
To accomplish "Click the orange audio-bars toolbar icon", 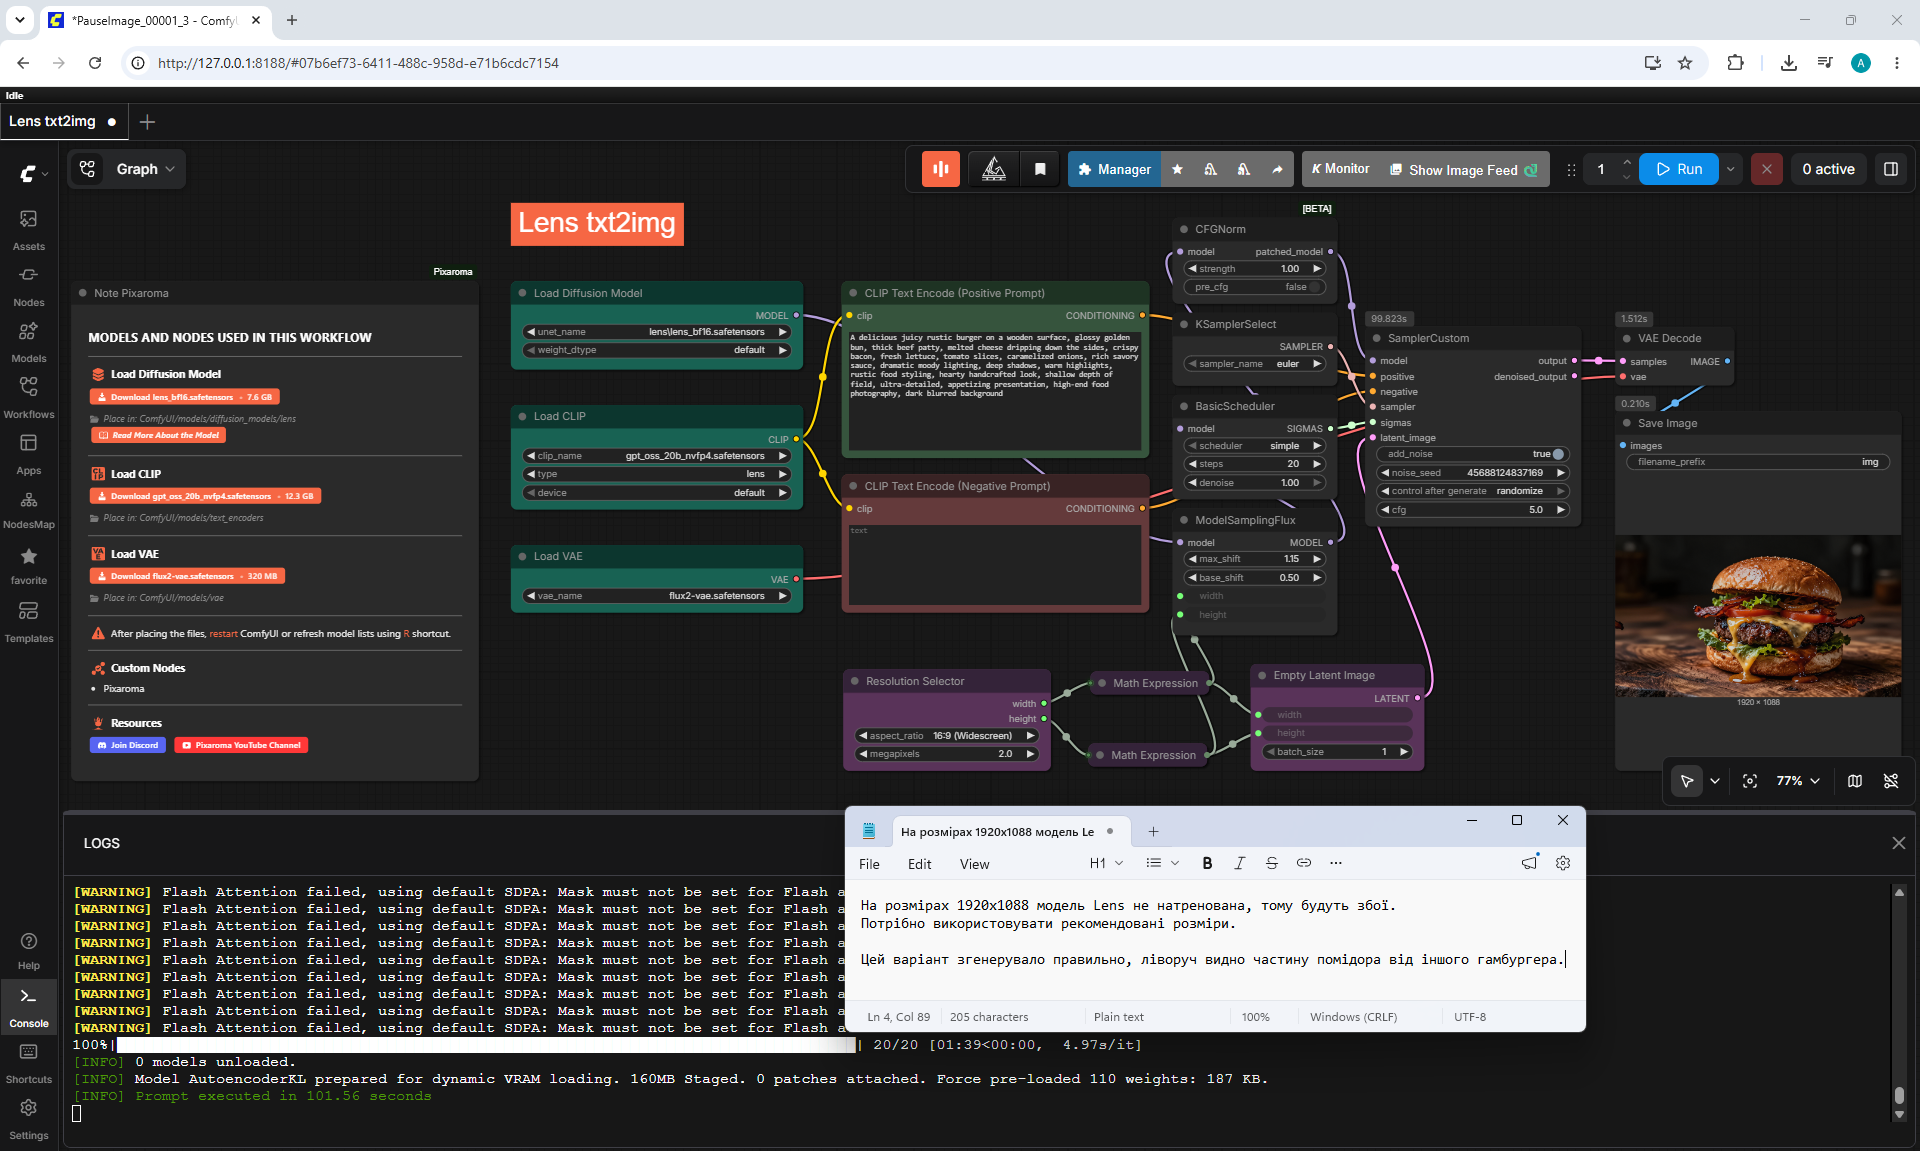I will click(x=940, y=169).
